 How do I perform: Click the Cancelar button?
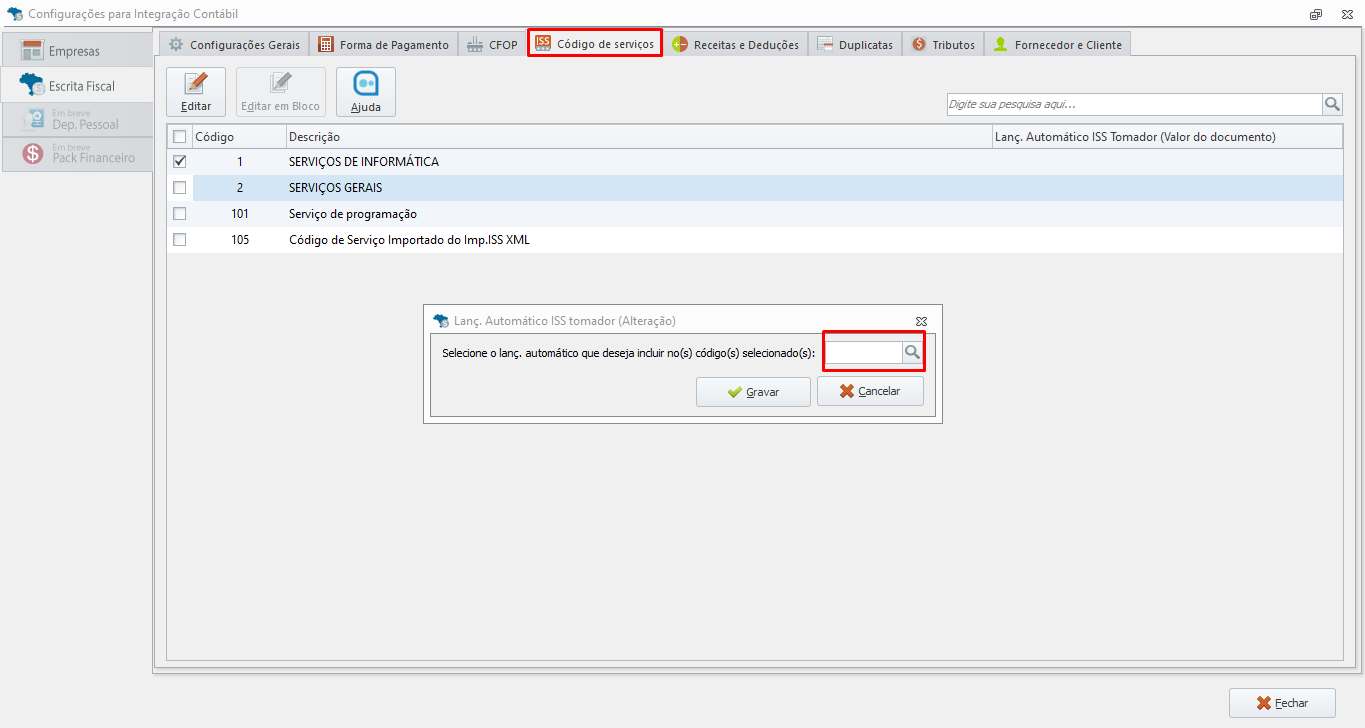click(870, 391)
